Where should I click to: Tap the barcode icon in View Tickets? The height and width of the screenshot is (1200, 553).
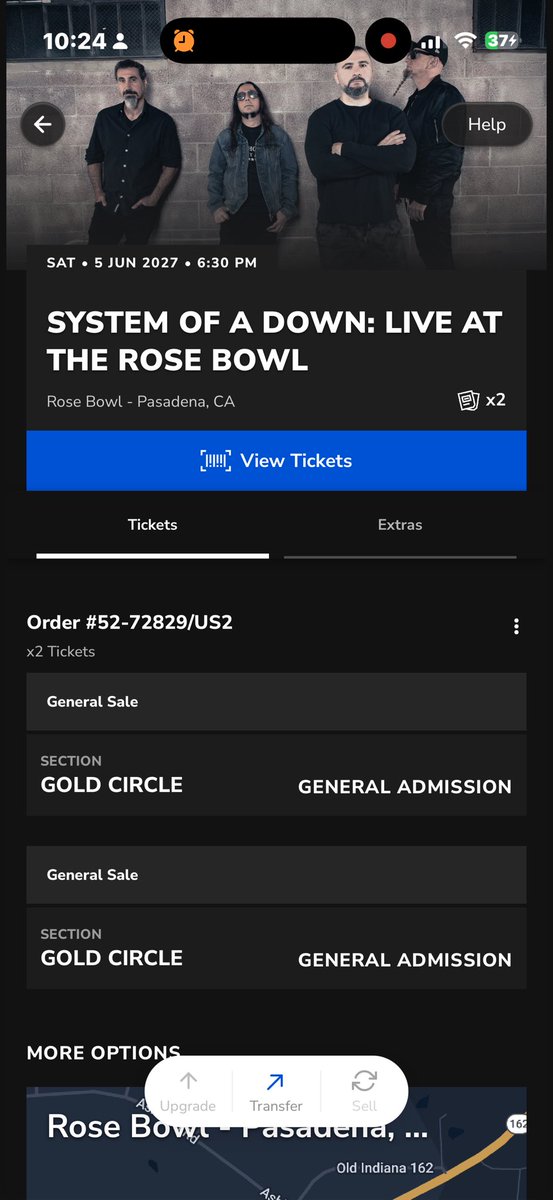click(x=216, y=461)
